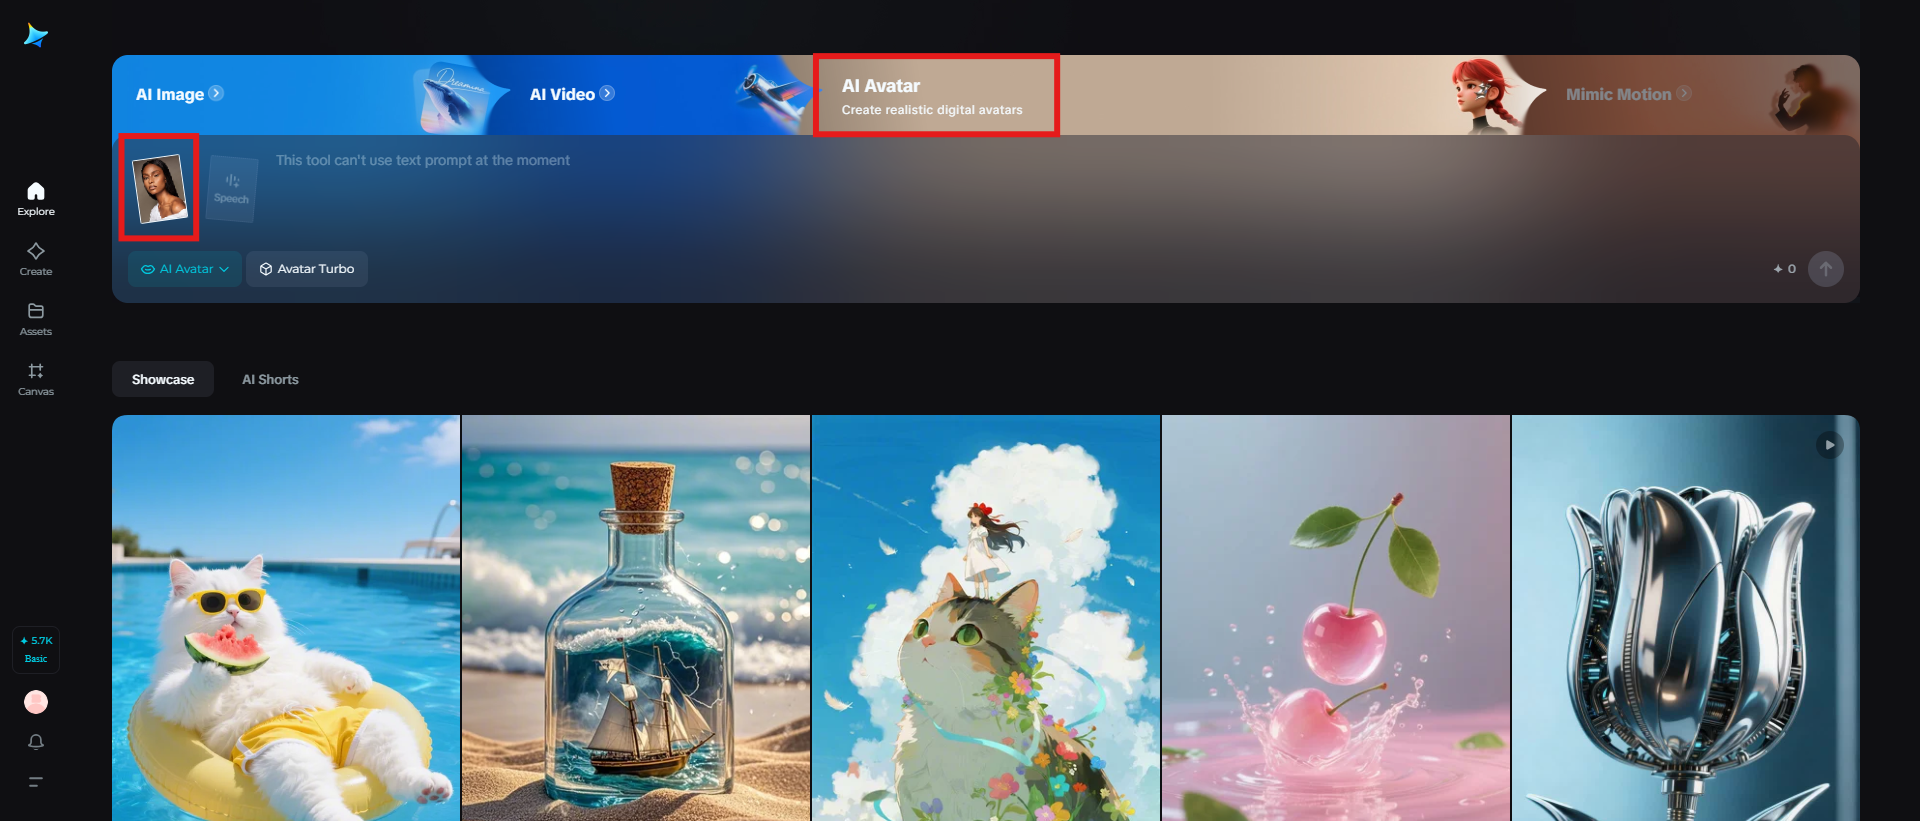Go to Explore in the sidebar
This screenshot has width=1920, height=821.
point(36,199)
